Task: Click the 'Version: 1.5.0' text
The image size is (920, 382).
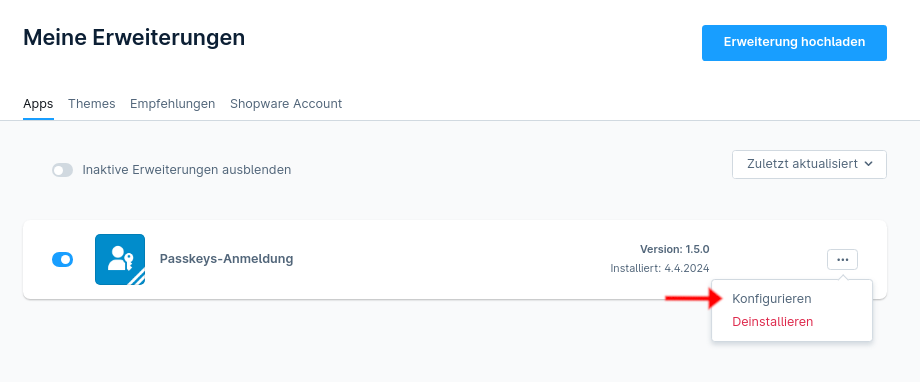Action: [x=674, y=249]
